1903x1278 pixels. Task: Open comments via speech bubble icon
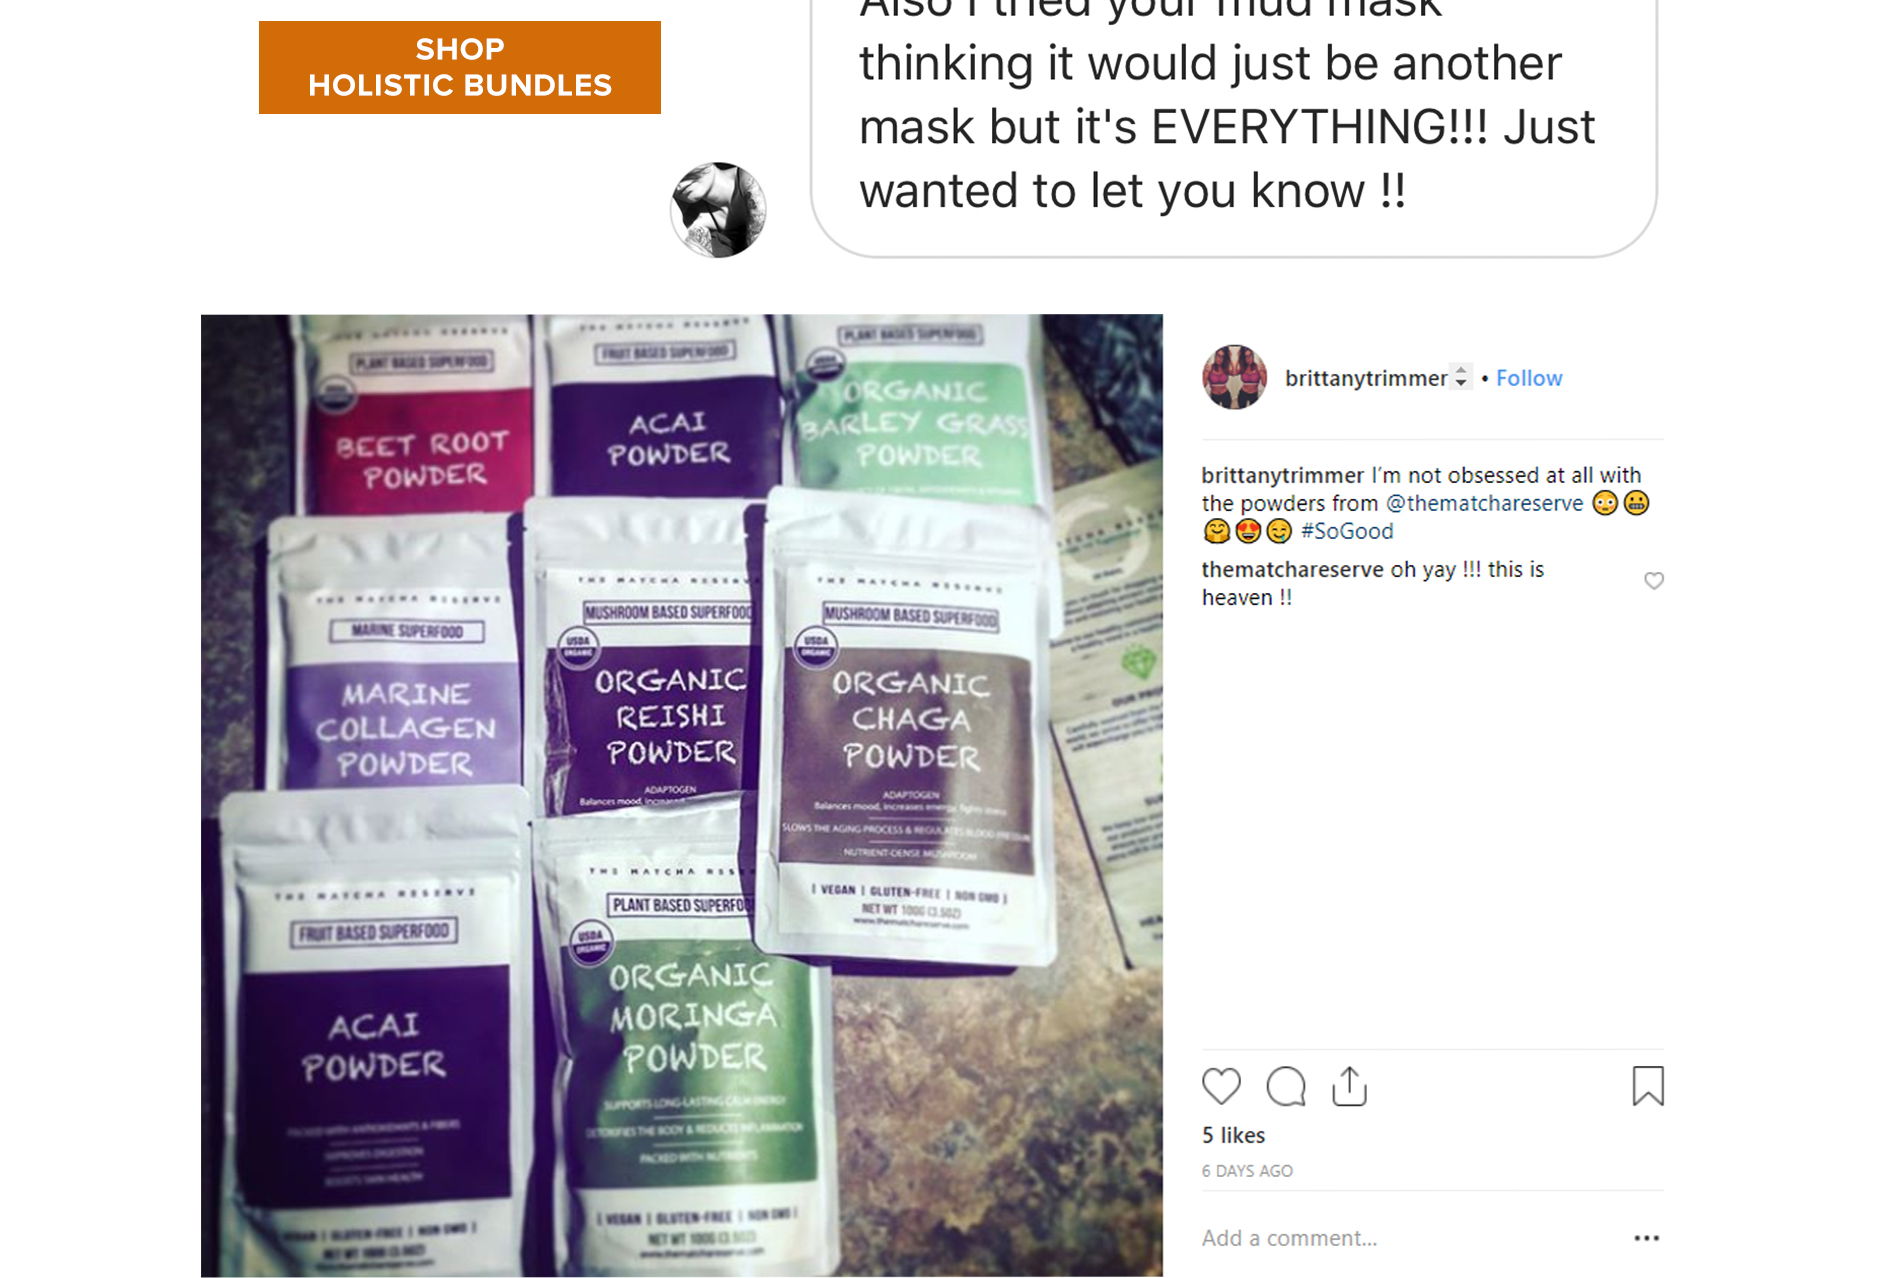point(1286,1086)
